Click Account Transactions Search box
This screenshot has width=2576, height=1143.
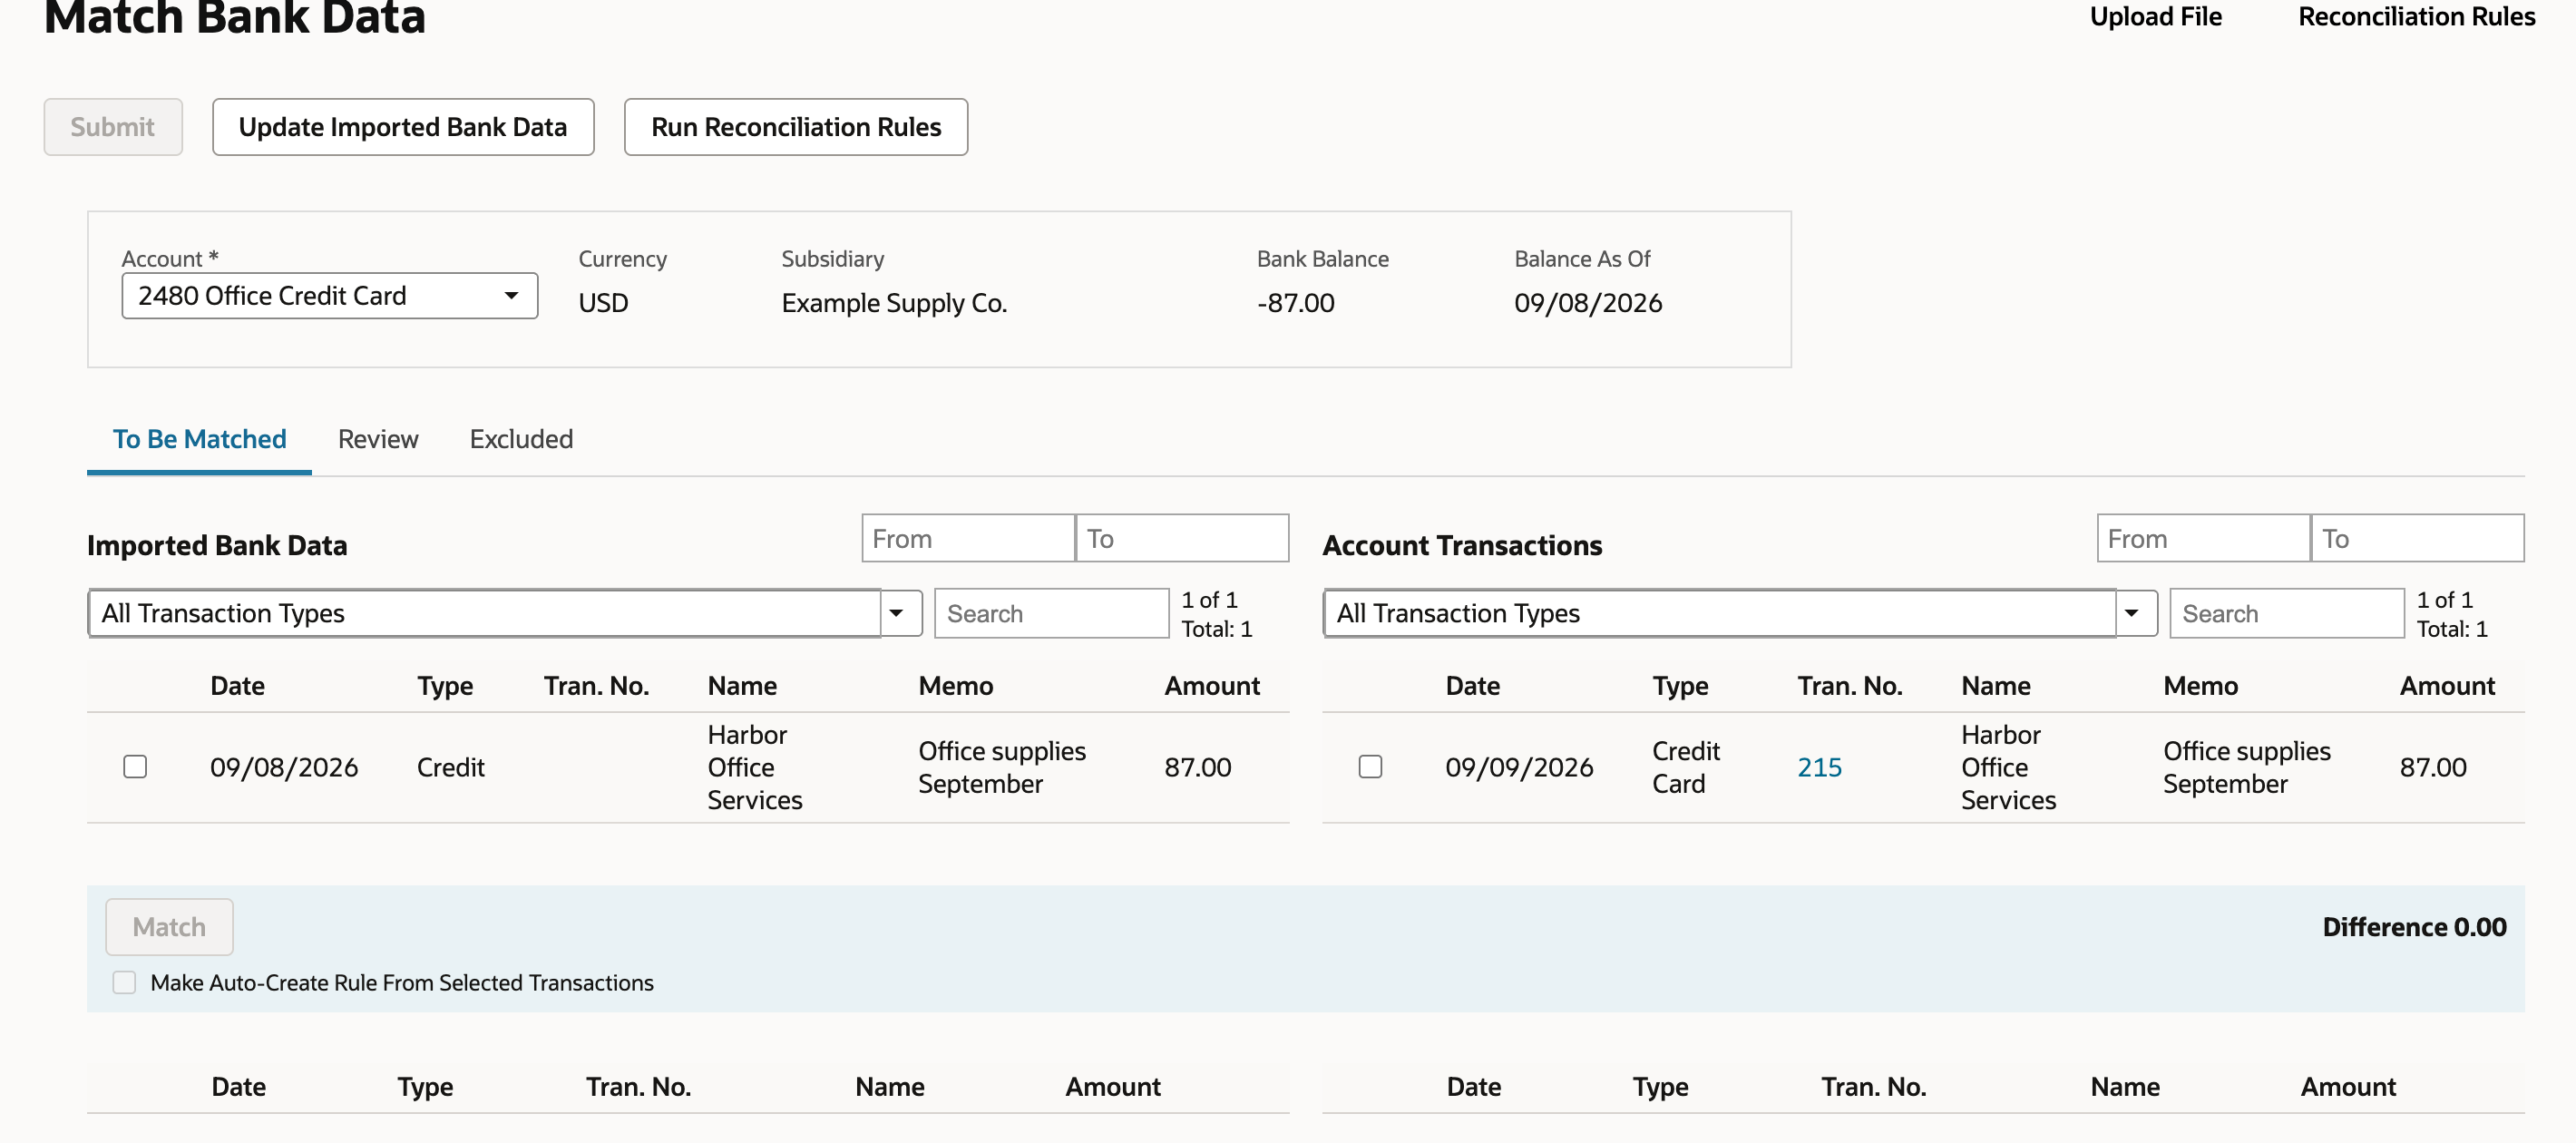coord(2286,613)
